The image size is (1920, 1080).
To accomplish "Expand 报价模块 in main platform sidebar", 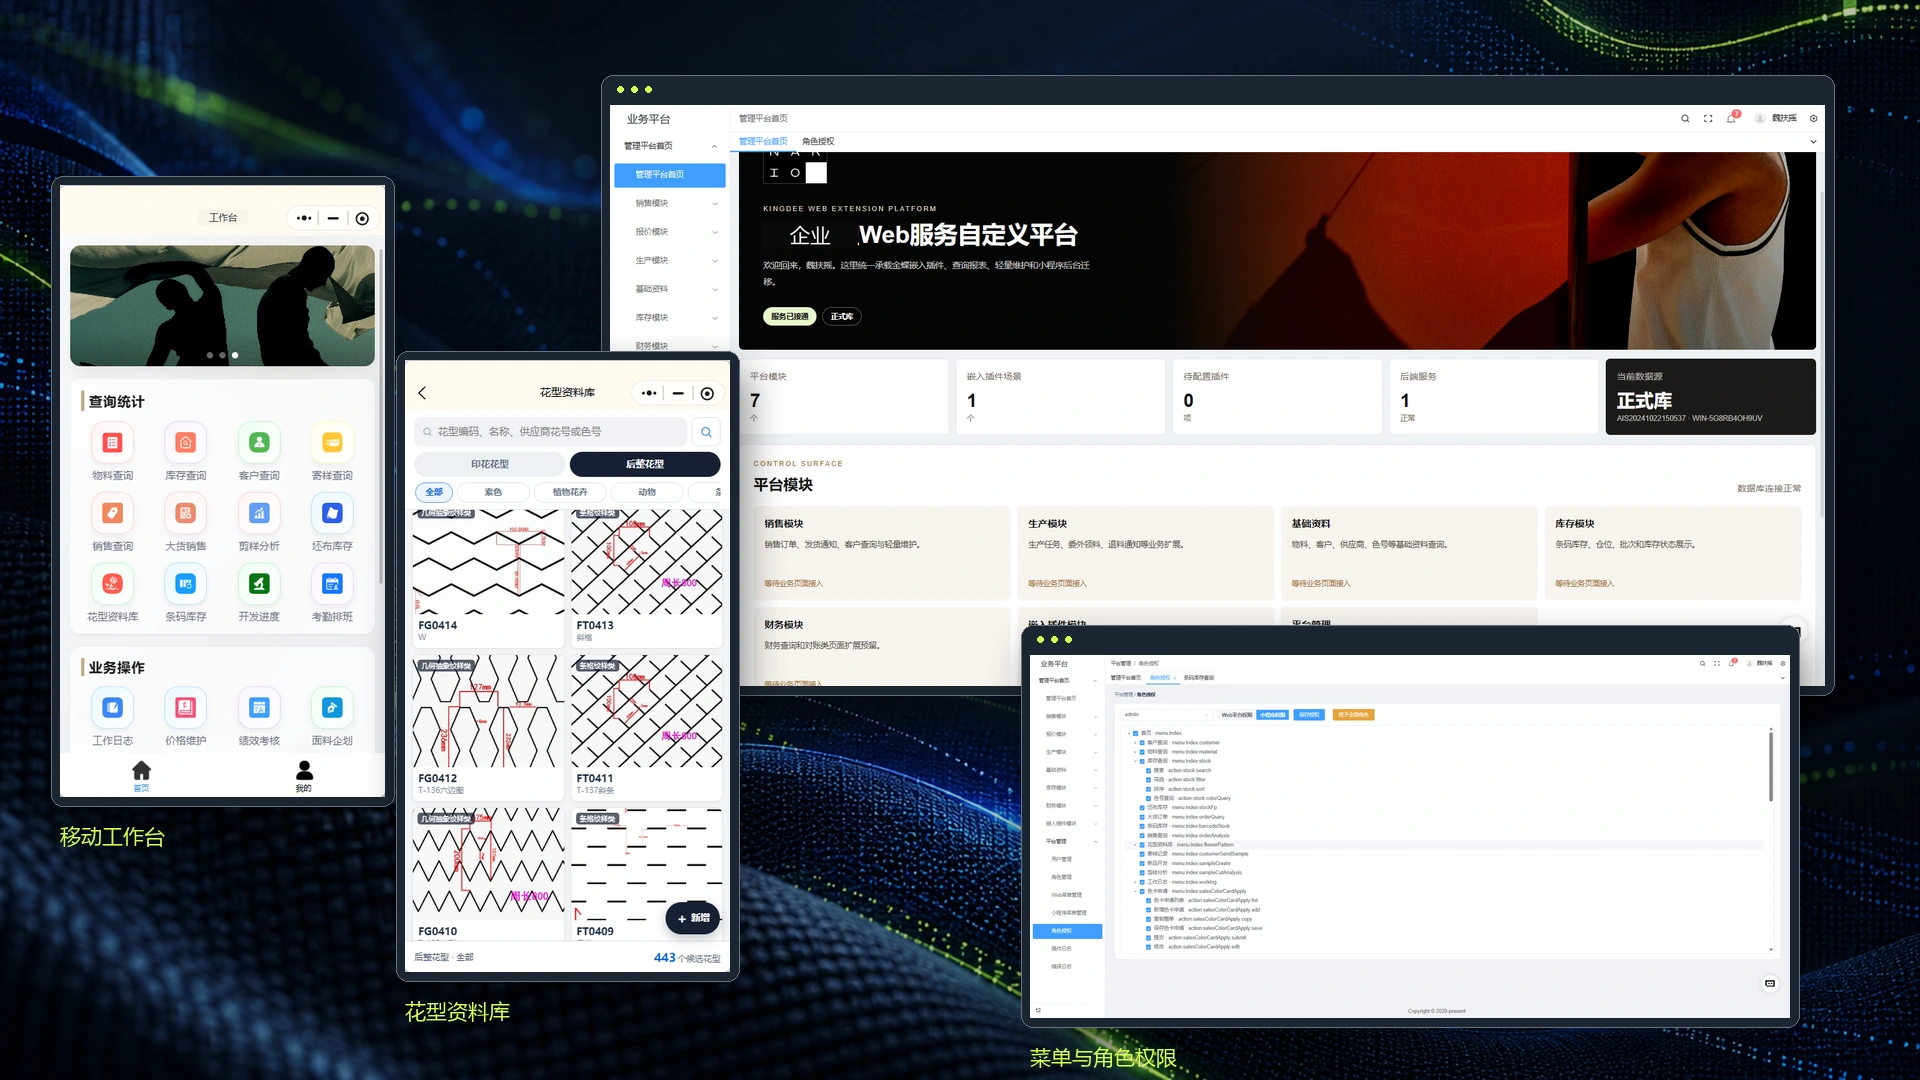I will point(670,232).
